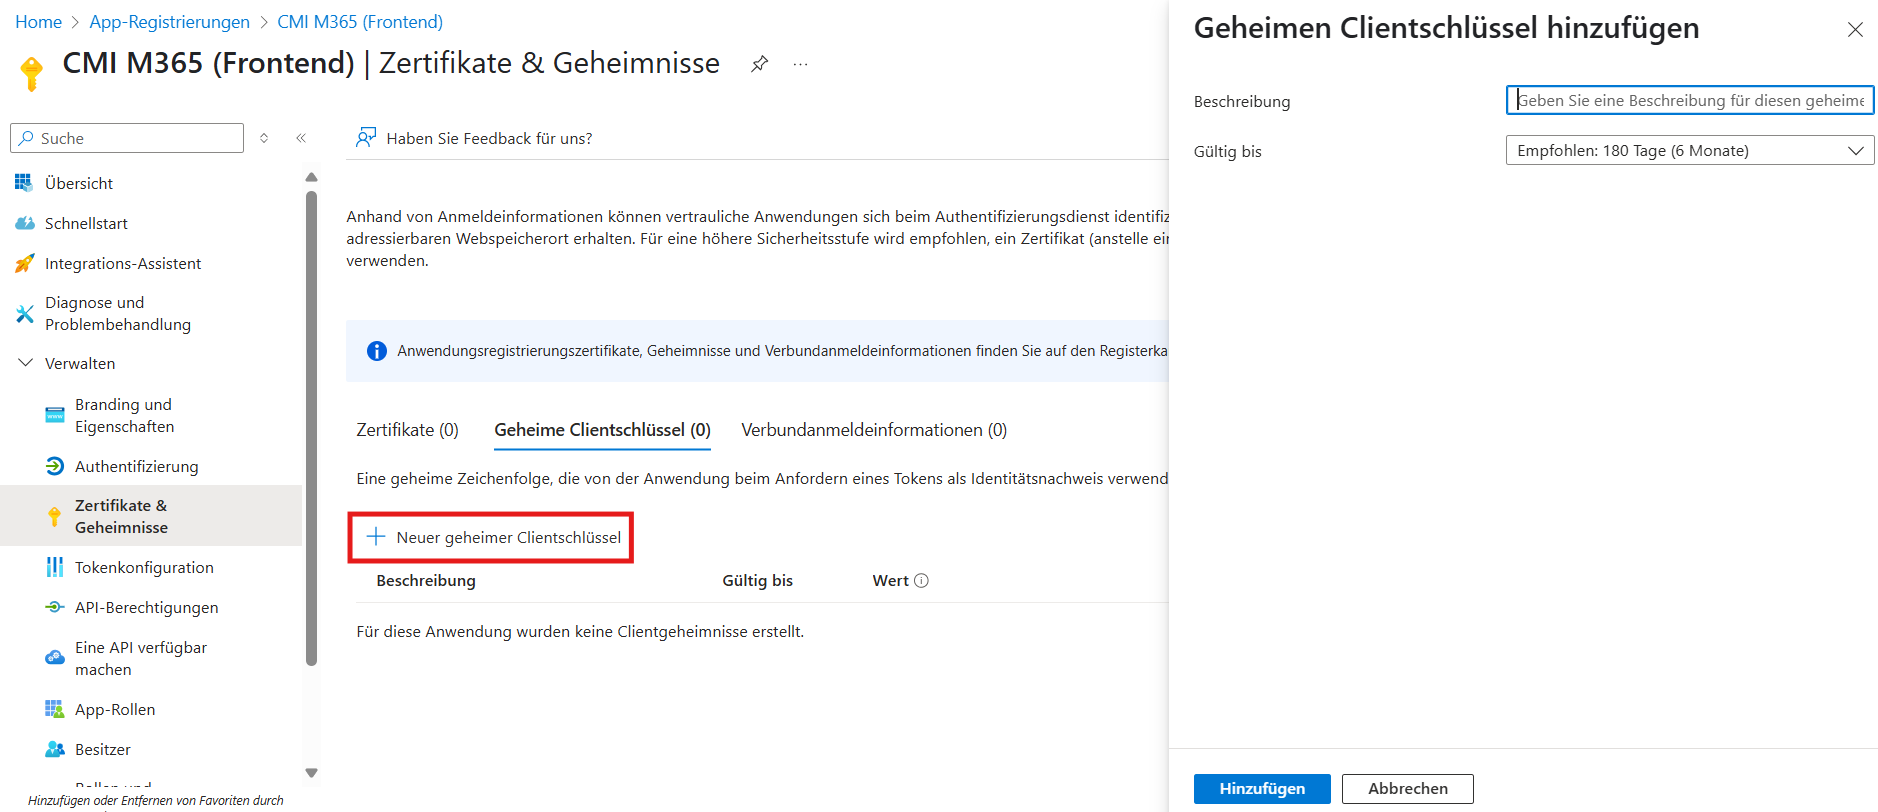
Task: Click the blue info icon in the banner
Action: coord(377,351)
